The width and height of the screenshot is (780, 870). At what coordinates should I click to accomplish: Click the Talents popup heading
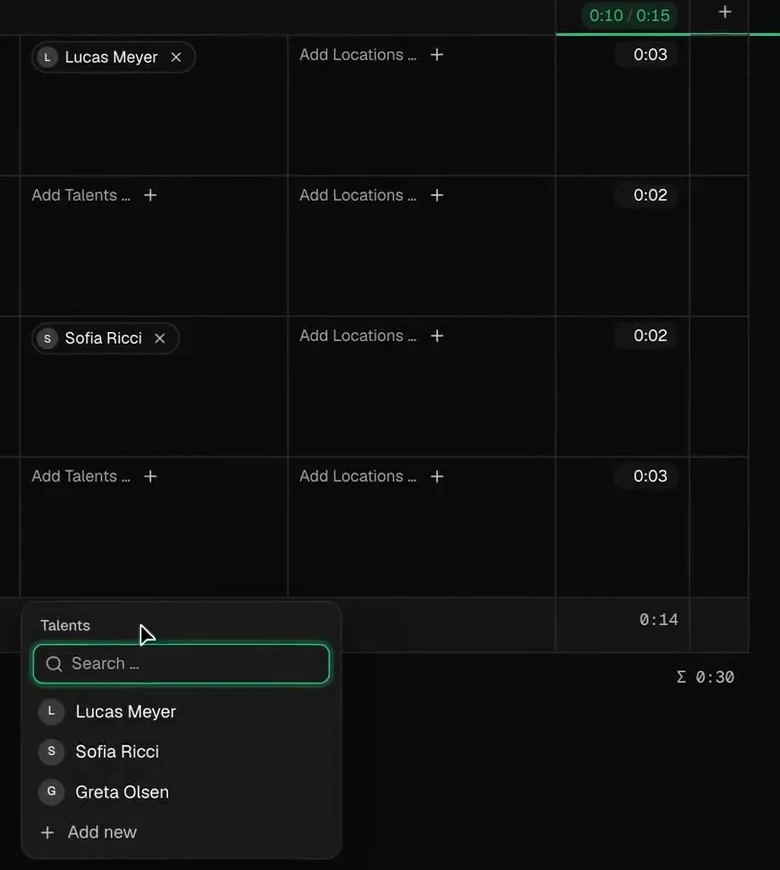pyautogui.click(x=65, y=625)
